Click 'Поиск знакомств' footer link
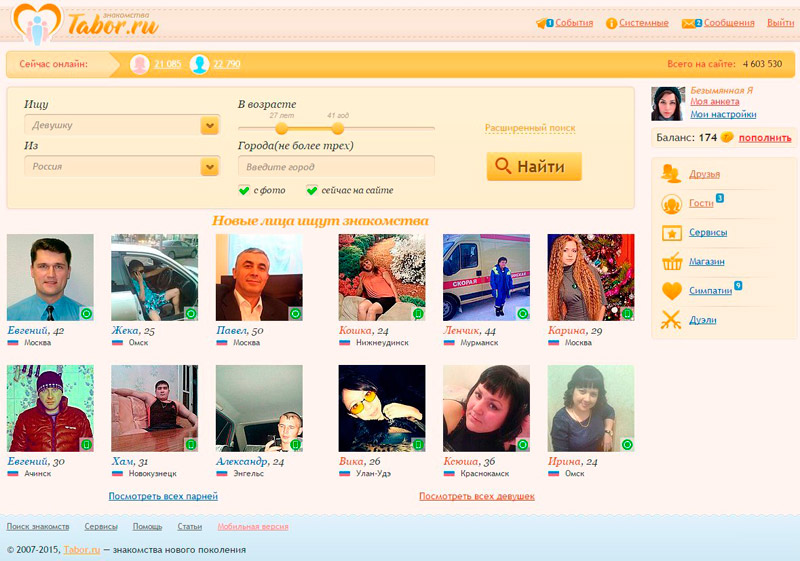Viewport: 800px width, 561px height. tap(38, 526)
